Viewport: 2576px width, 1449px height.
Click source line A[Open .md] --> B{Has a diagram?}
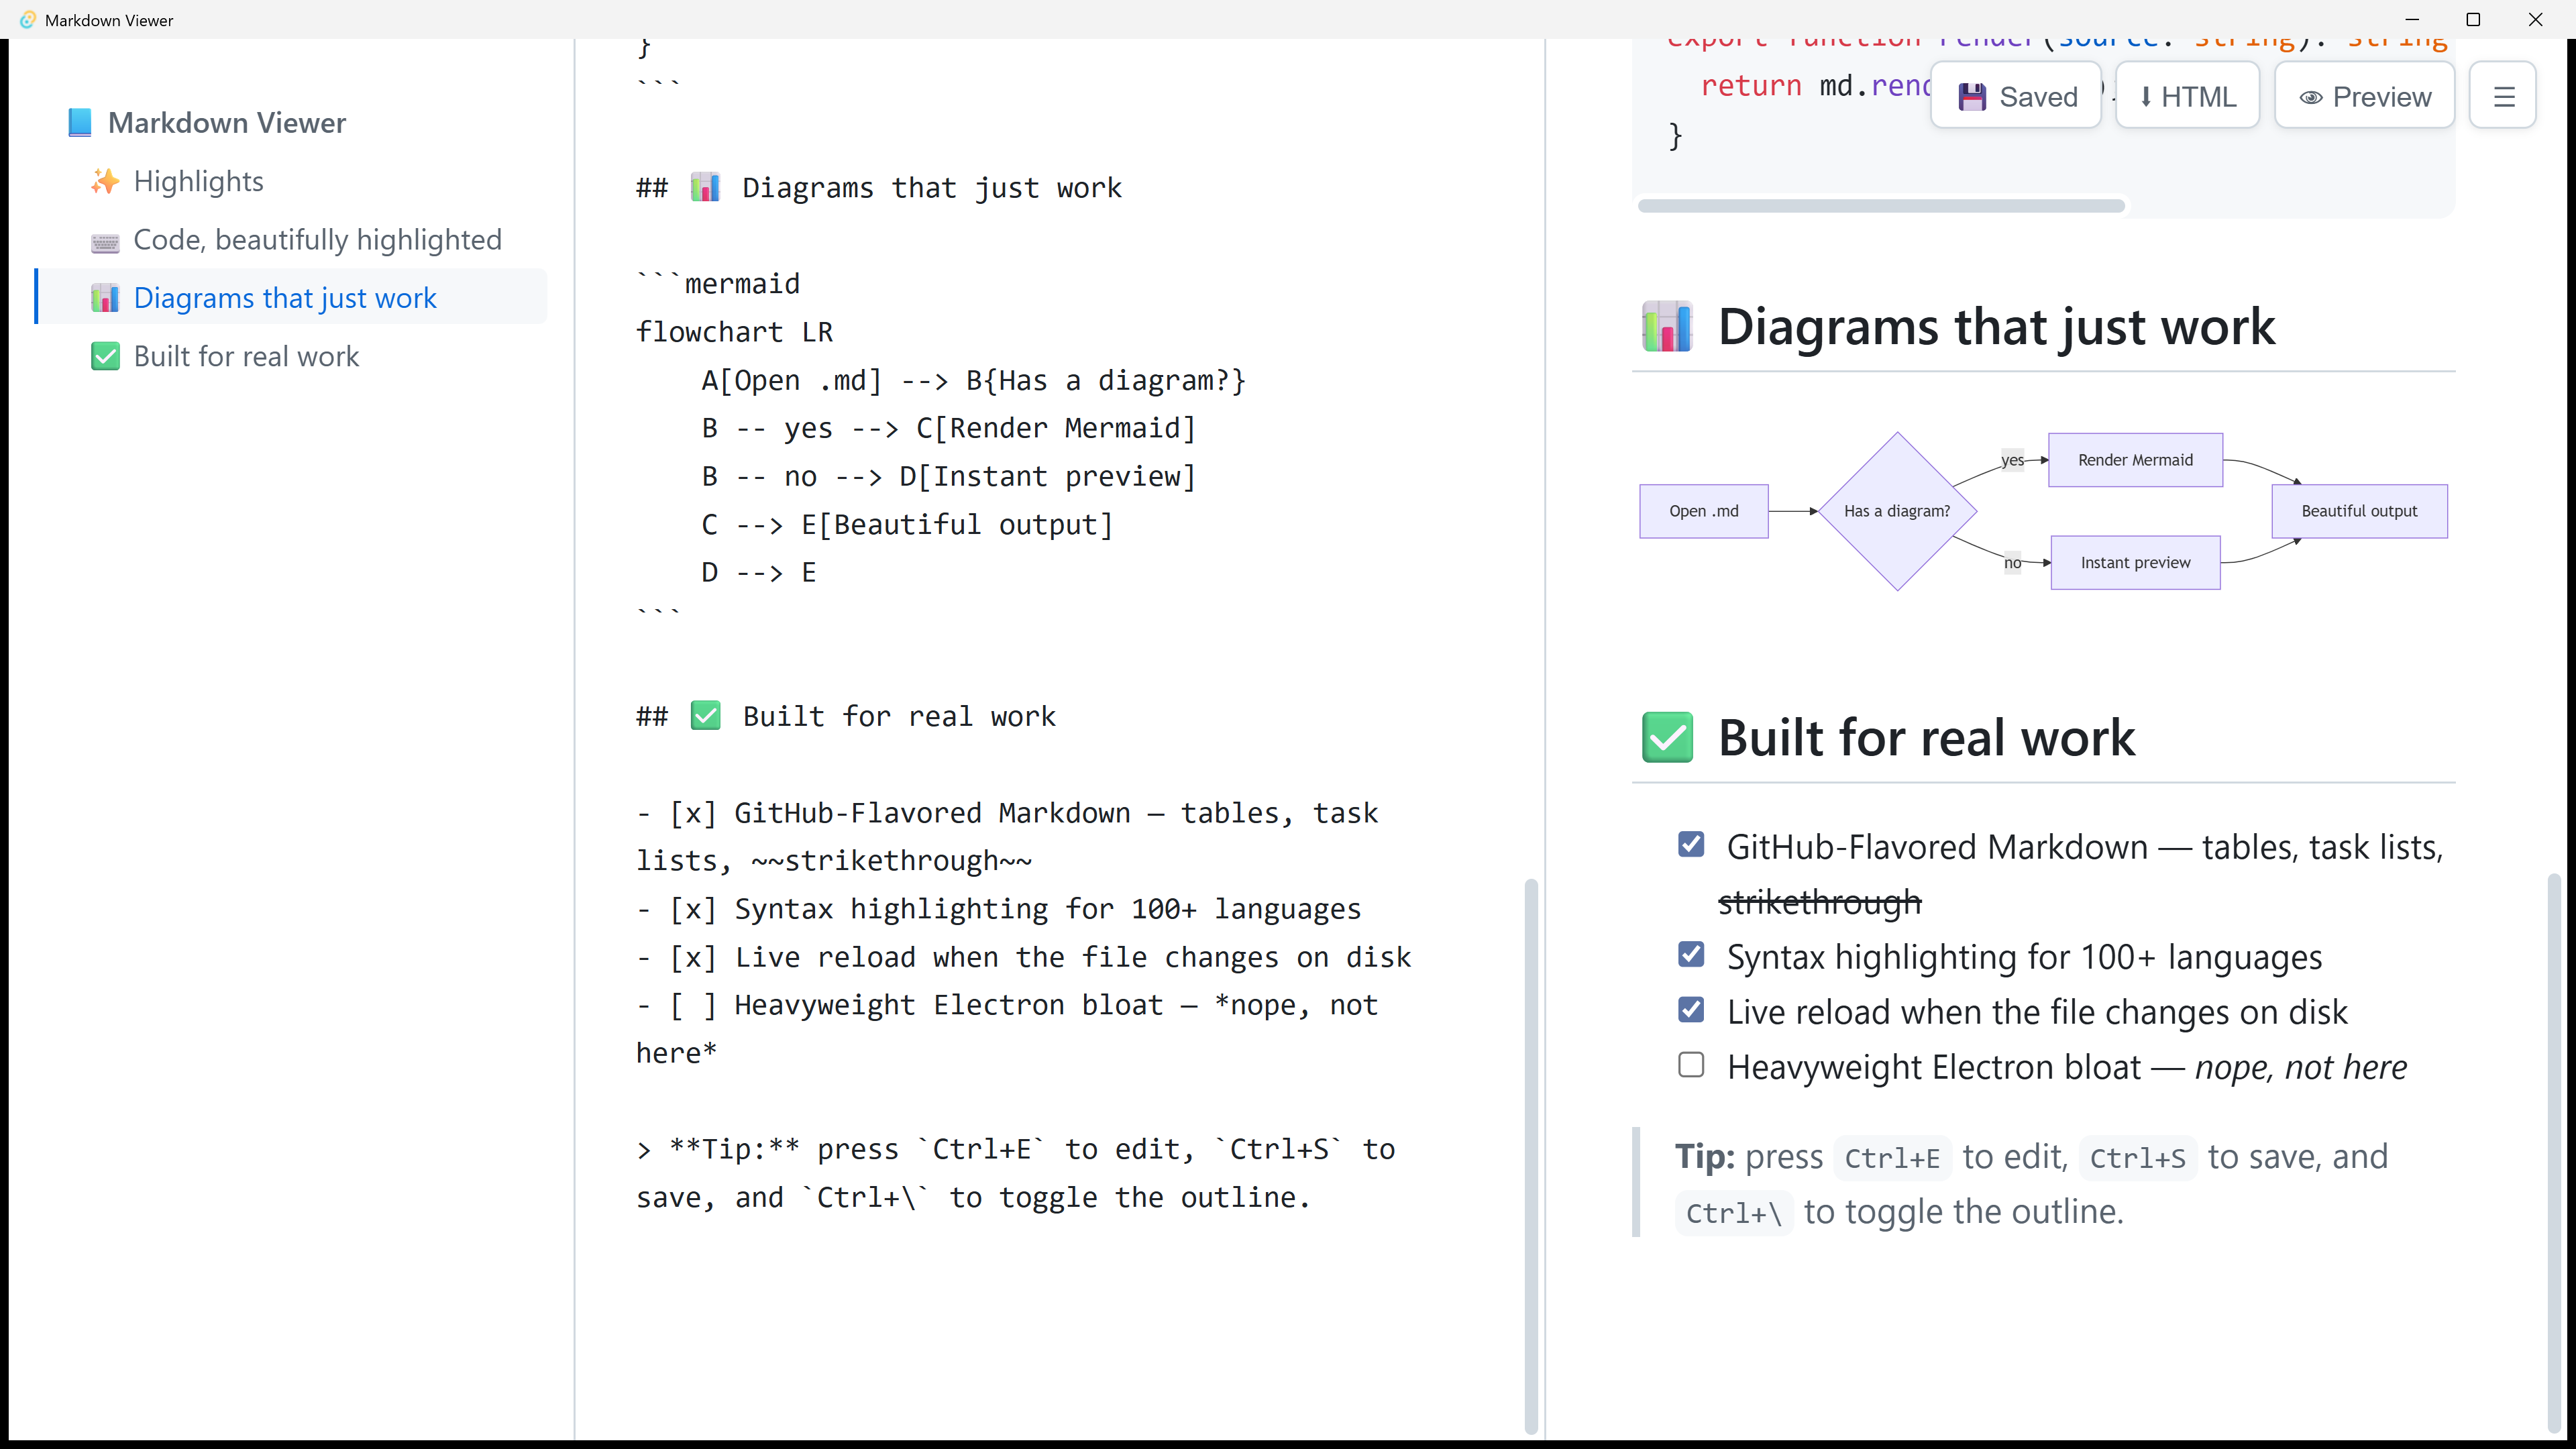click(973, 380)
